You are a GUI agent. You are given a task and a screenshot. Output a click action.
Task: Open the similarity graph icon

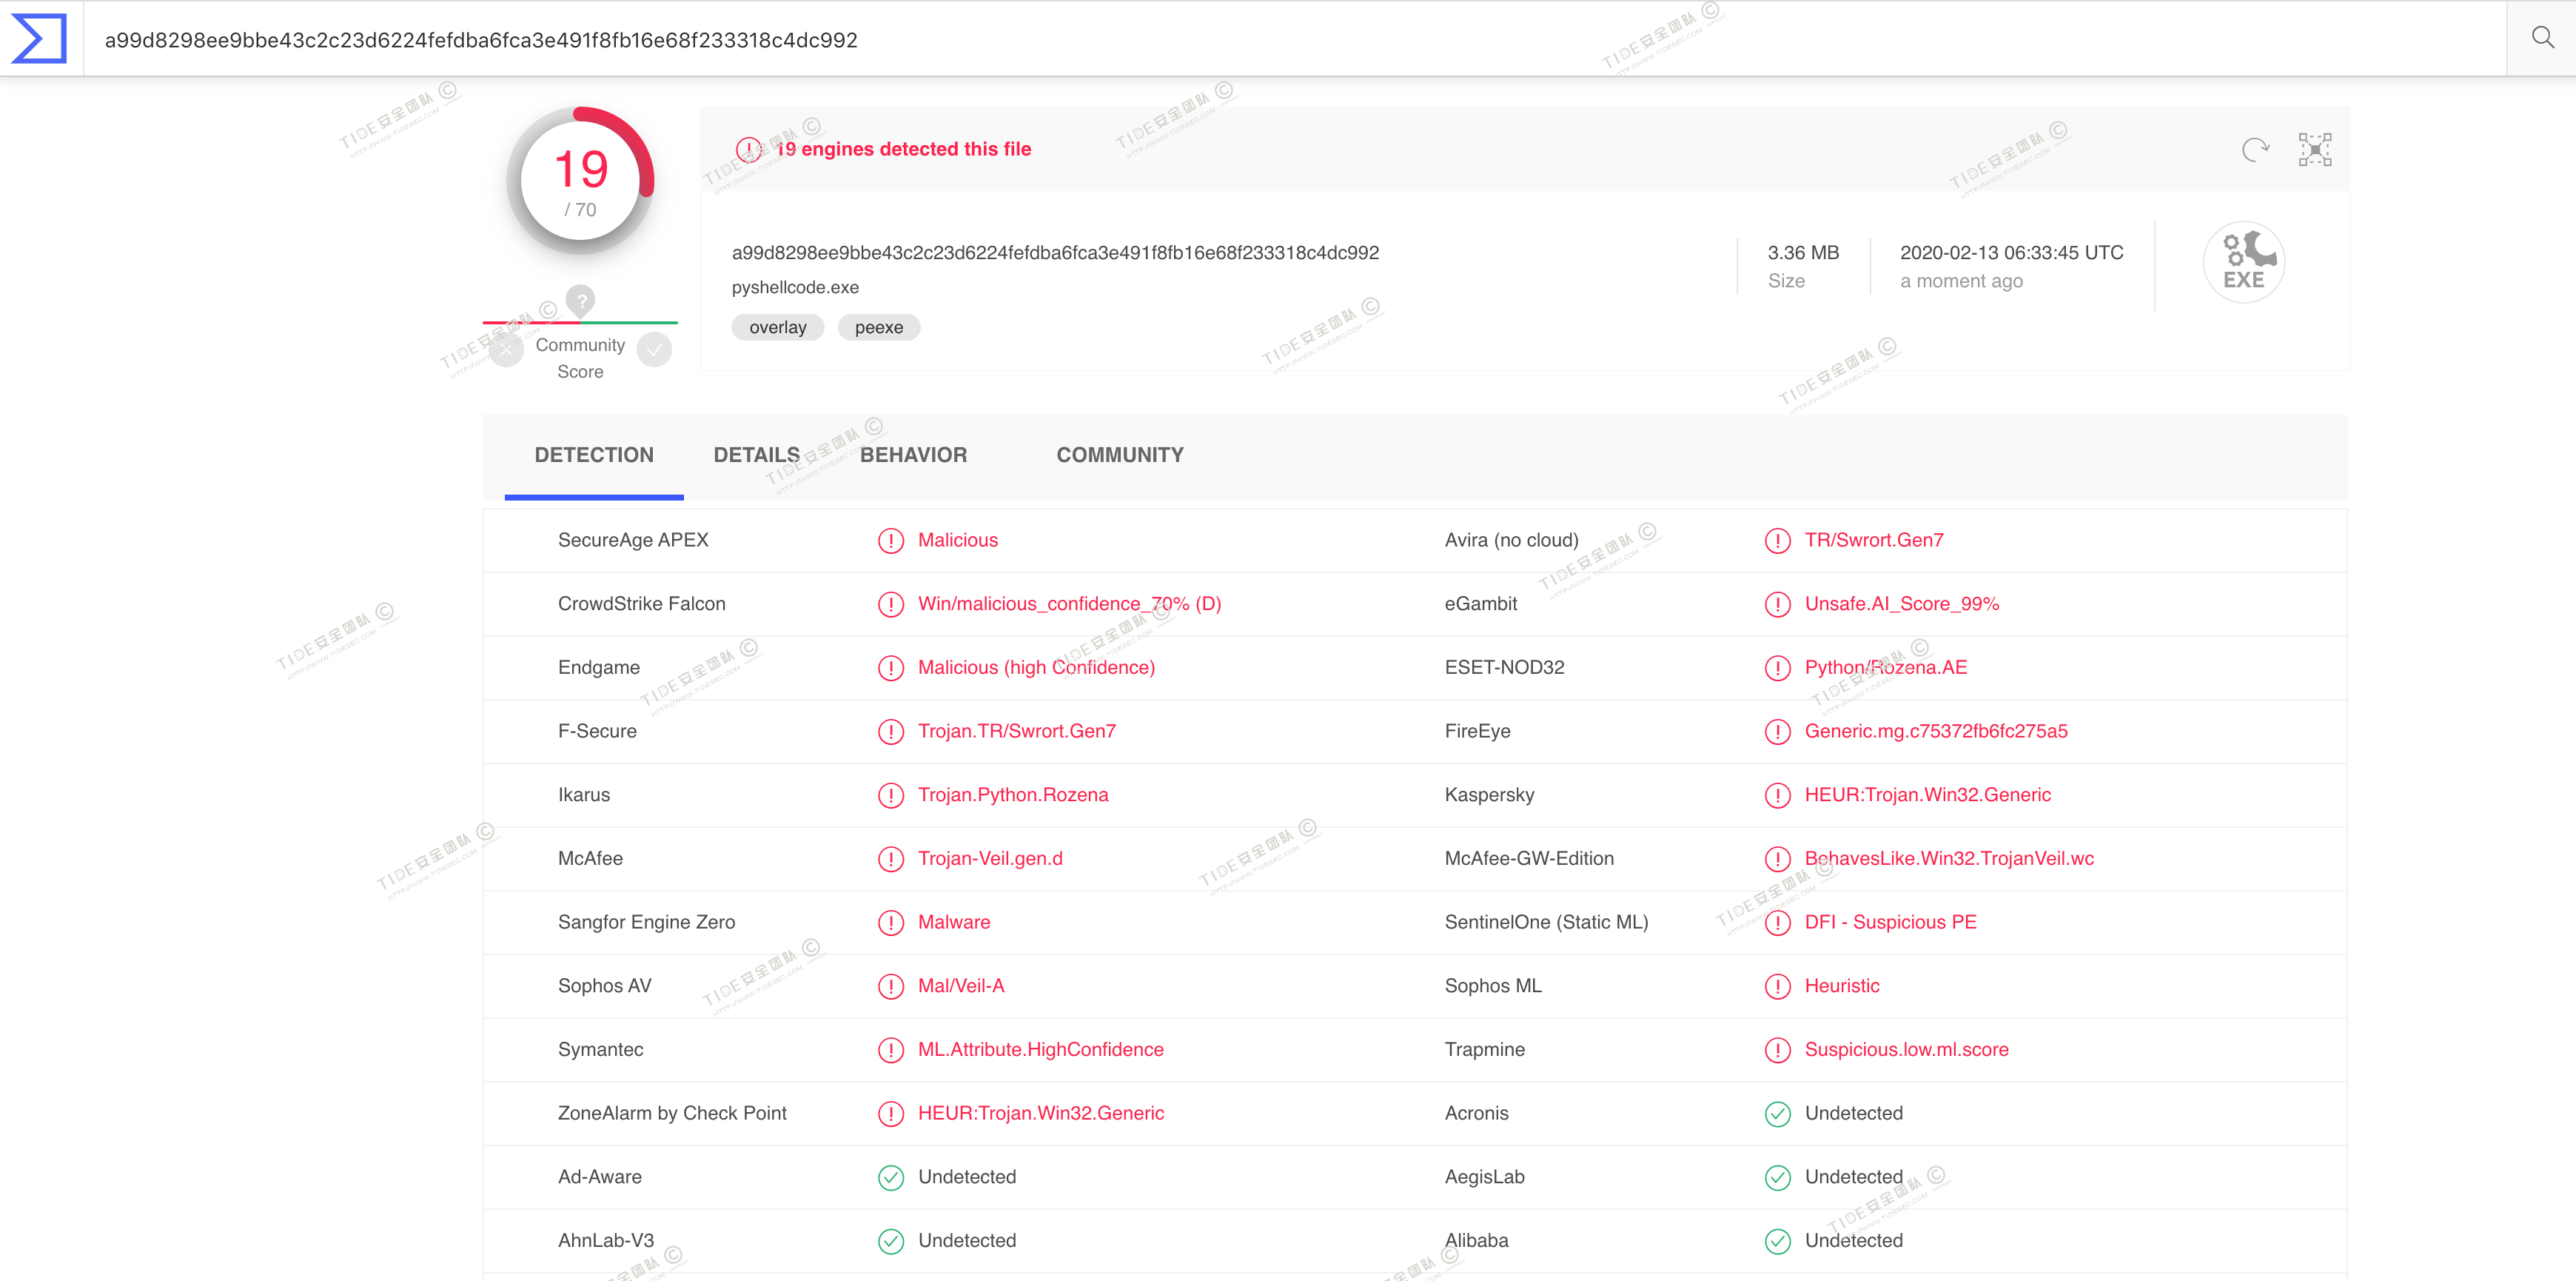tap(2314, 149)
